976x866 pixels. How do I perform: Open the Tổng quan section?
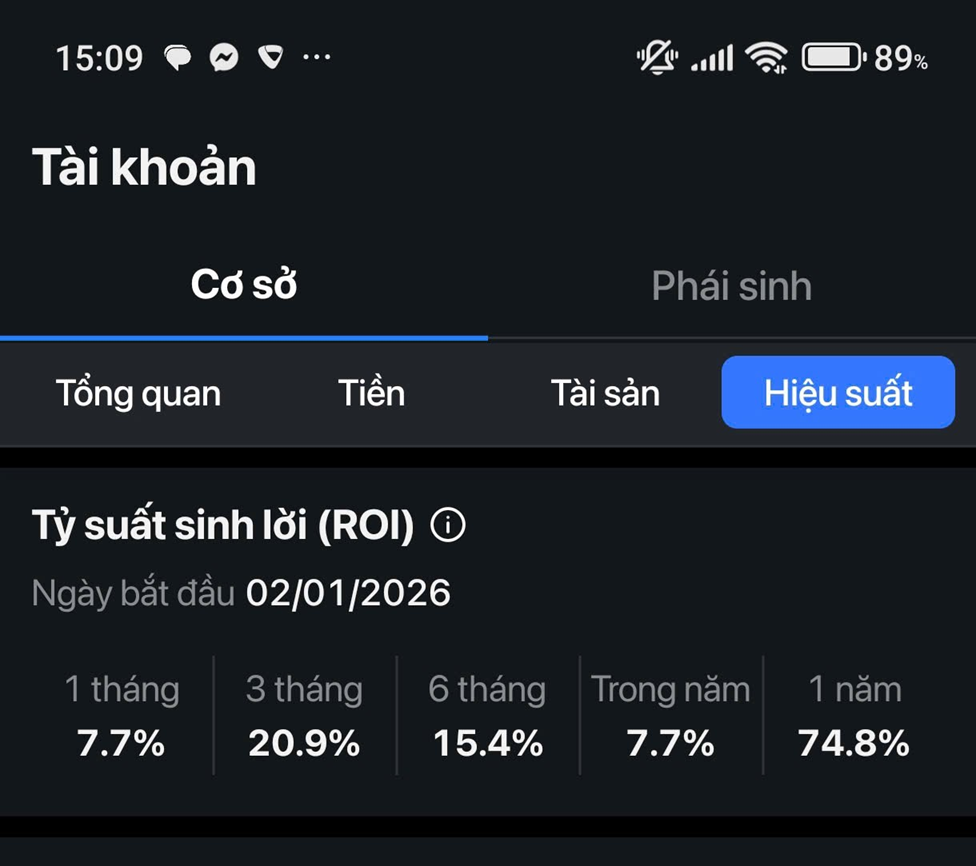[x=138, y=393]
